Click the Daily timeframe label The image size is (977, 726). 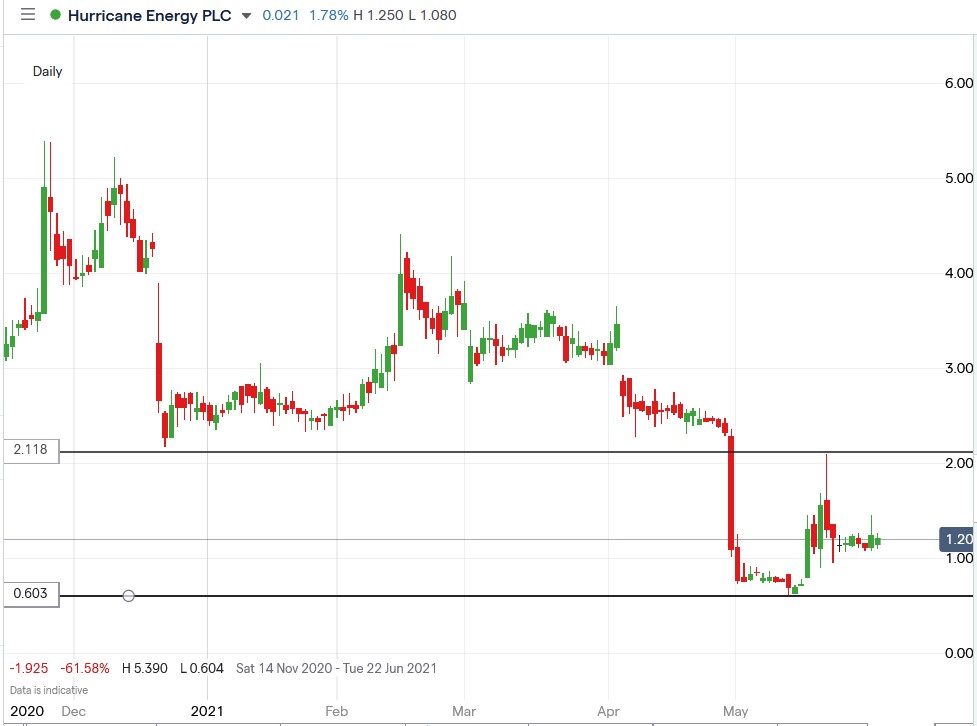tap(47, 71)
